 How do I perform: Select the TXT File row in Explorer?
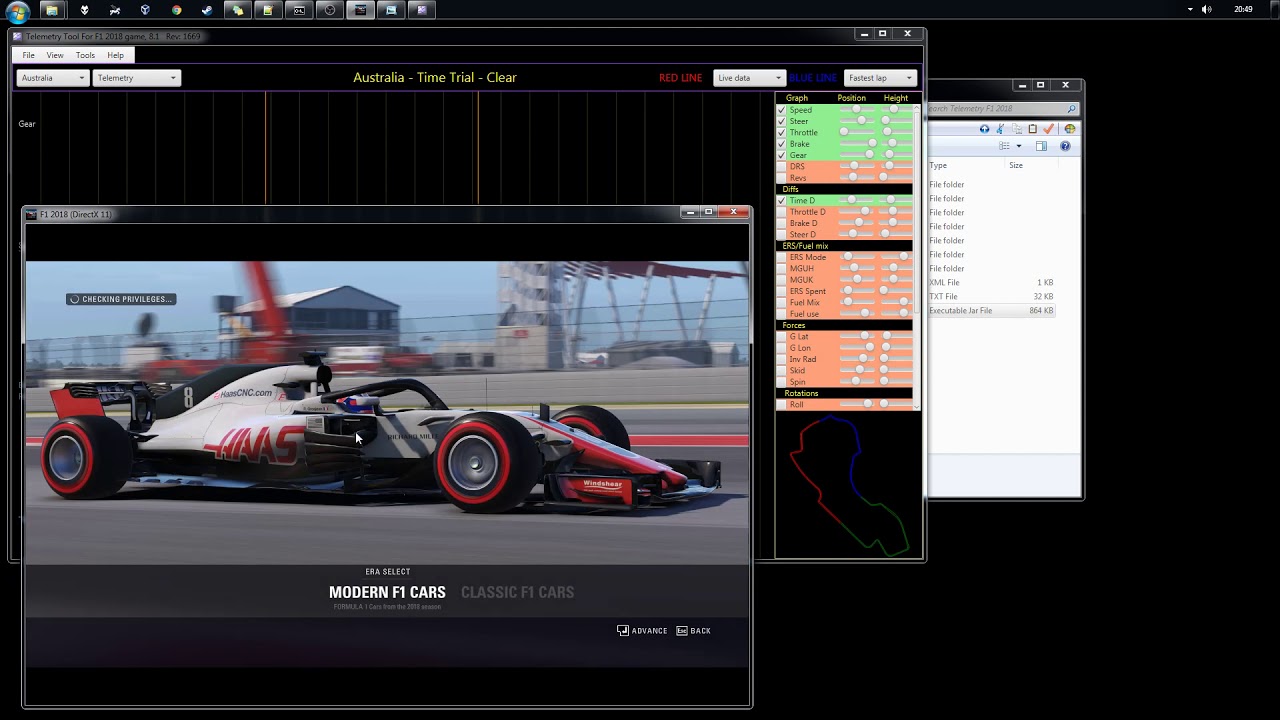[x=992, y=297]
